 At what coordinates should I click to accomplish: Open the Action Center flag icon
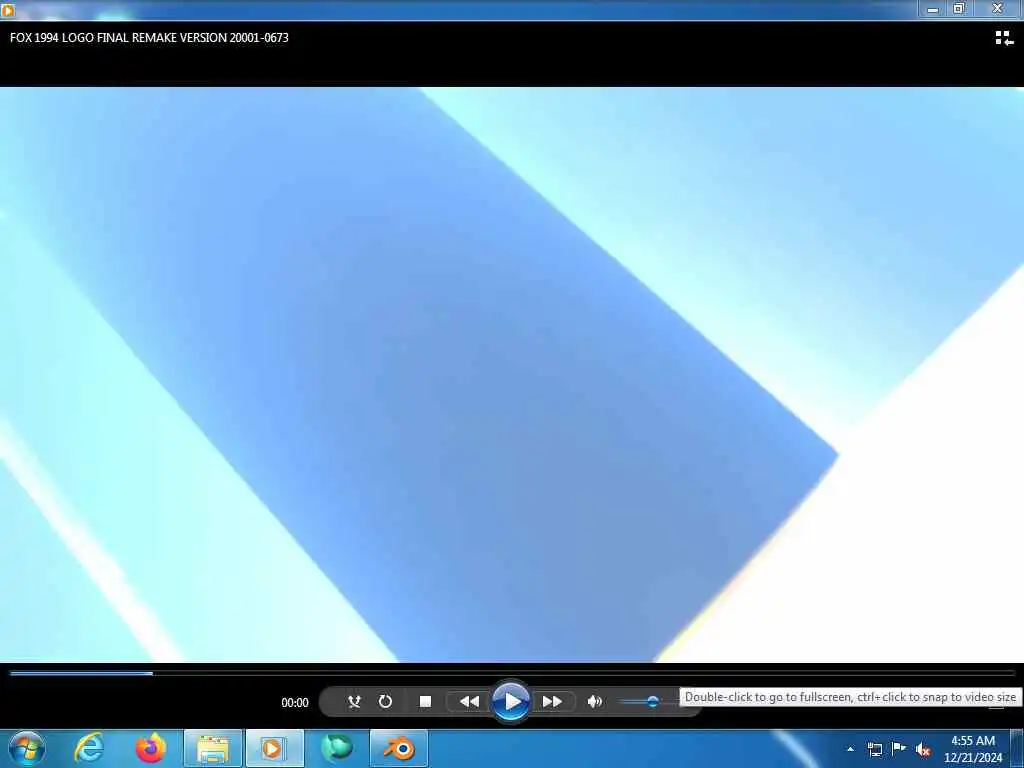pos(899,749)
